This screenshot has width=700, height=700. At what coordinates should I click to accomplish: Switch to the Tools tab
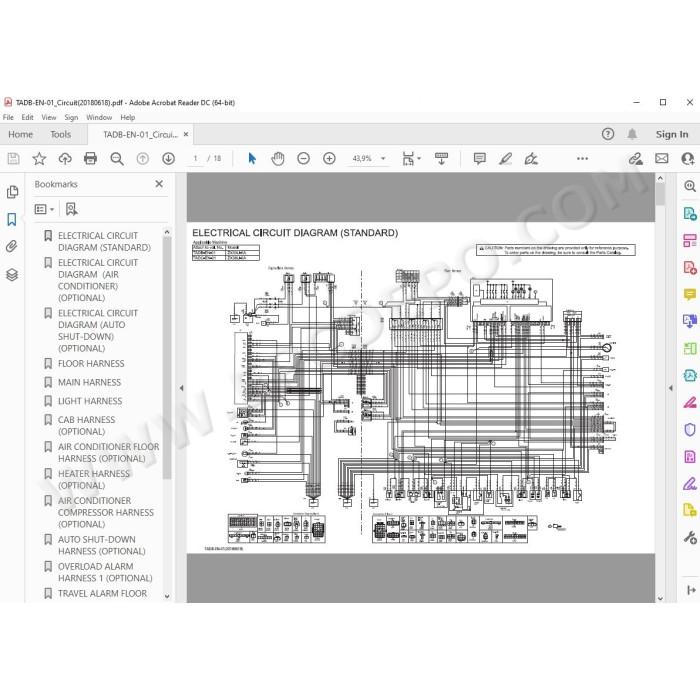(x=60, y=134)
